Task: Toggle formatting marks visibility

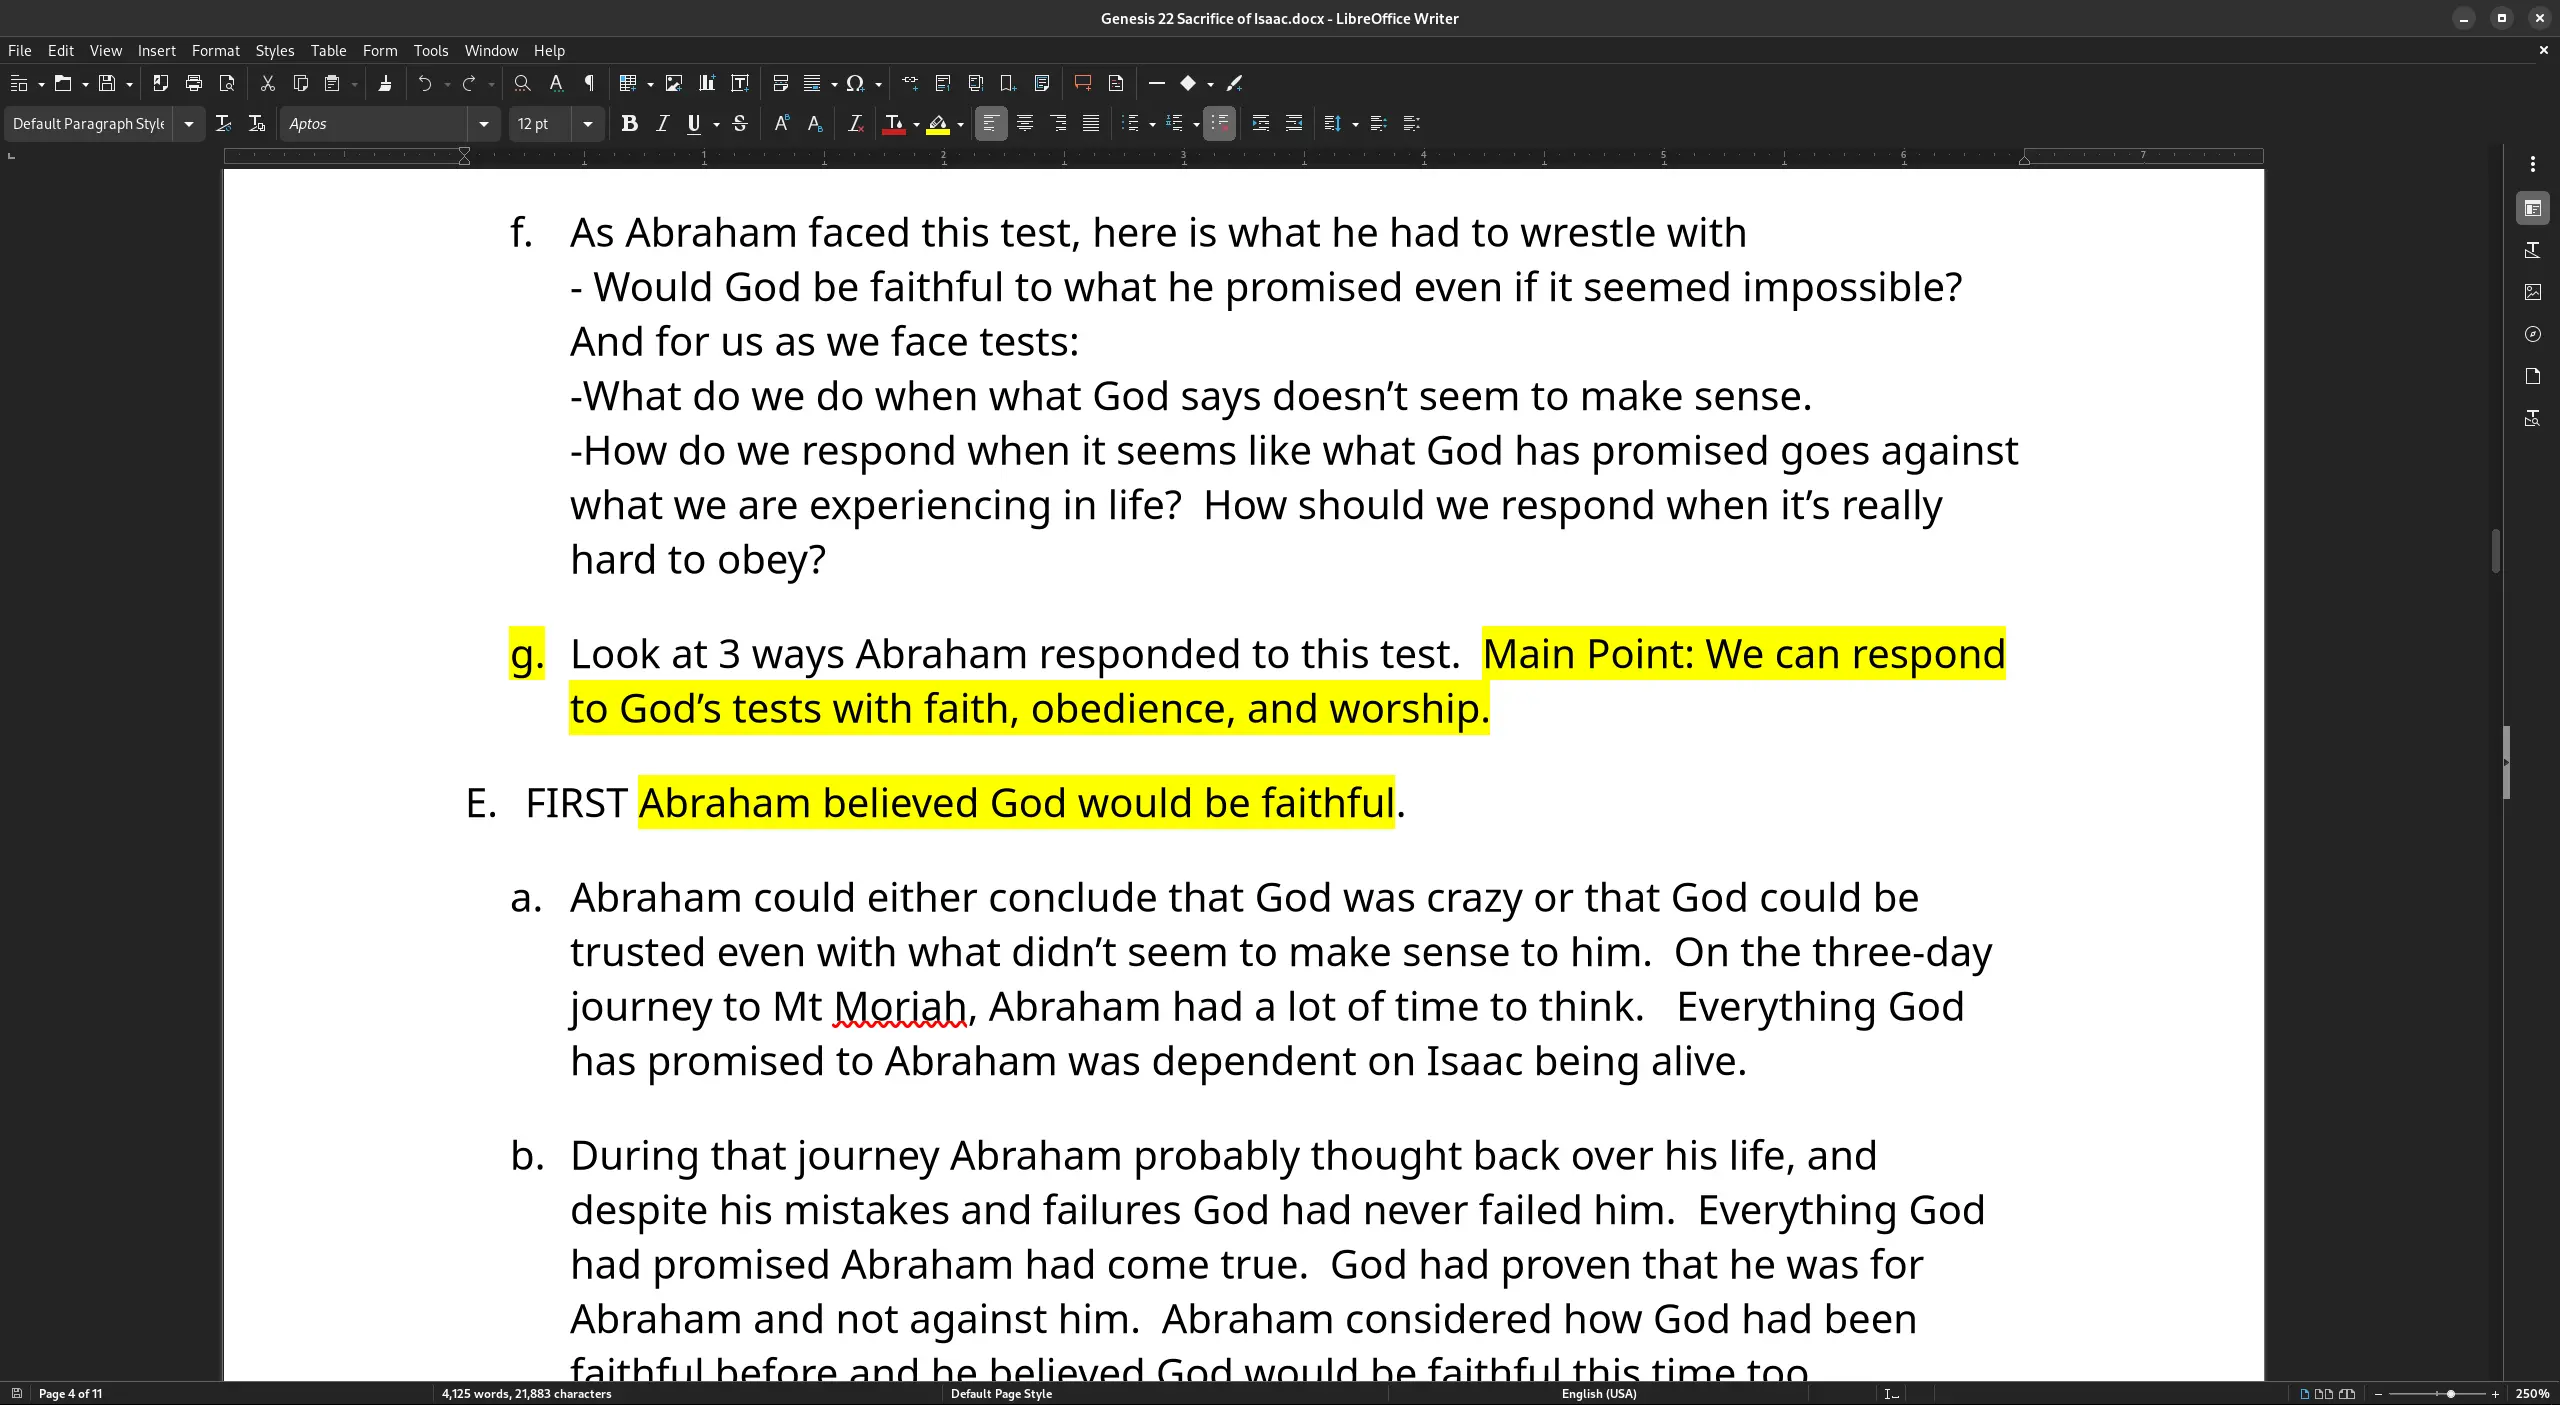Action: (589, 83)
